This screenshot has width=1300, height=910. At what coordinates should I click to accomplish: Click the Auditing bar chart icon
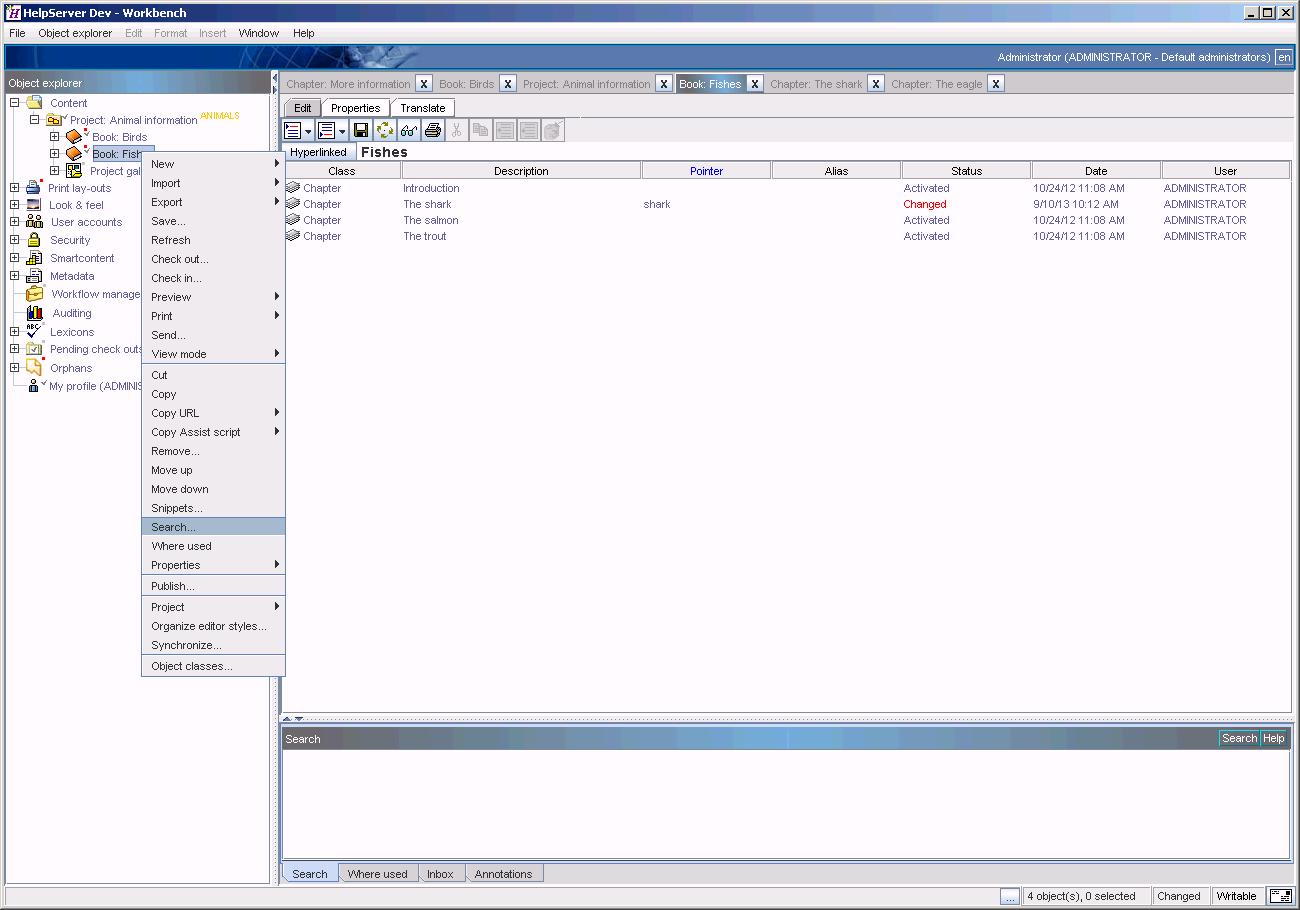[34, 313]
